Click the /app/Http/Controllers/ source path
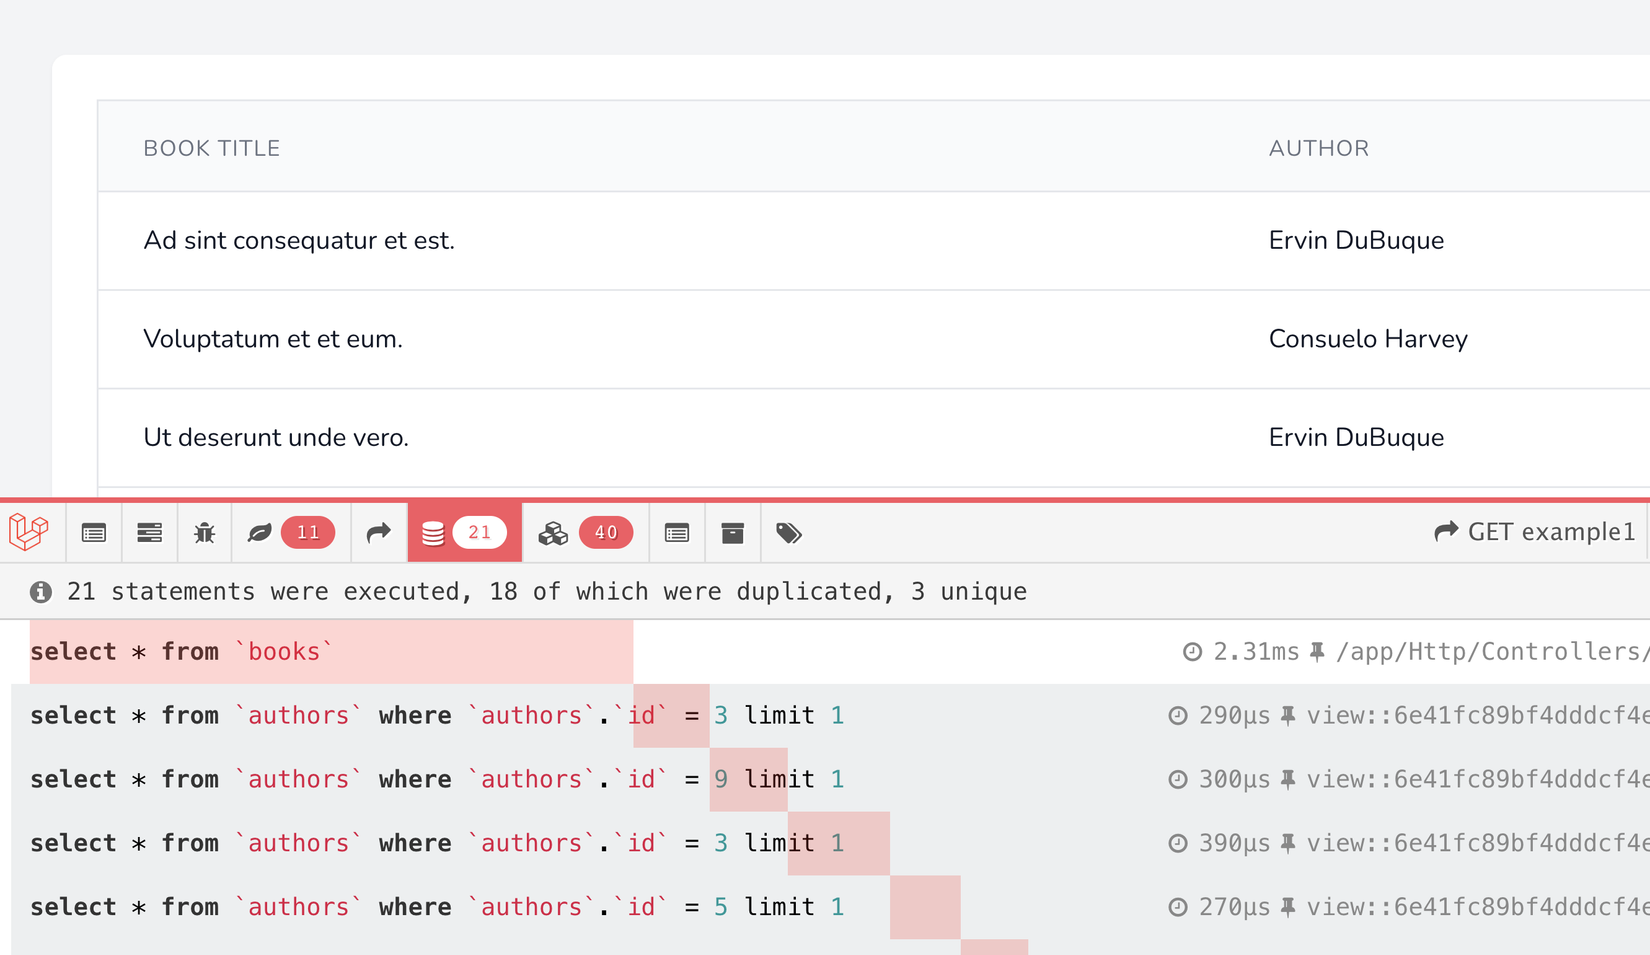 pos(1493,652)
